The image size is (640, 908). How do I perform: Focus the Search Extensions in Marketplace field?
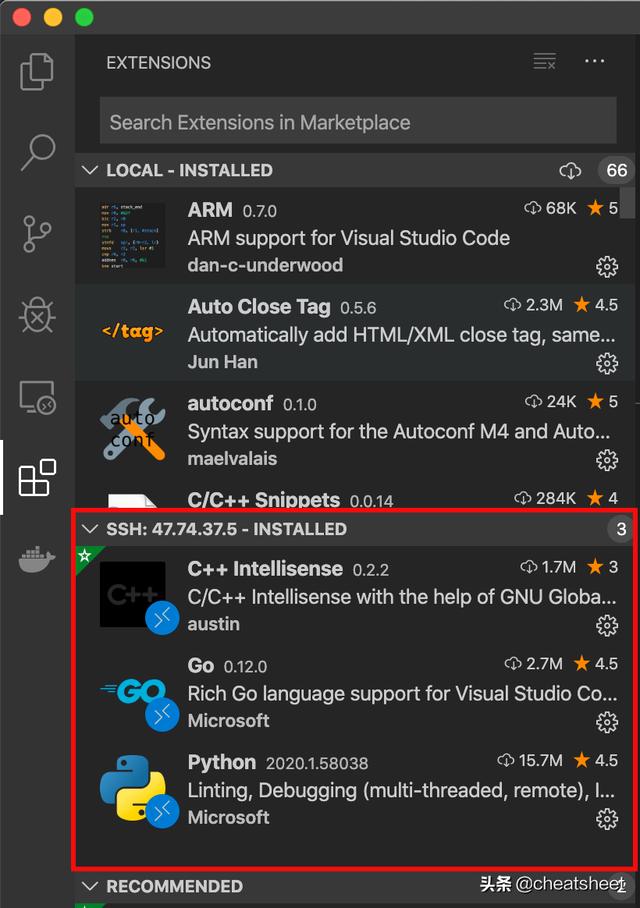(358, 122)
